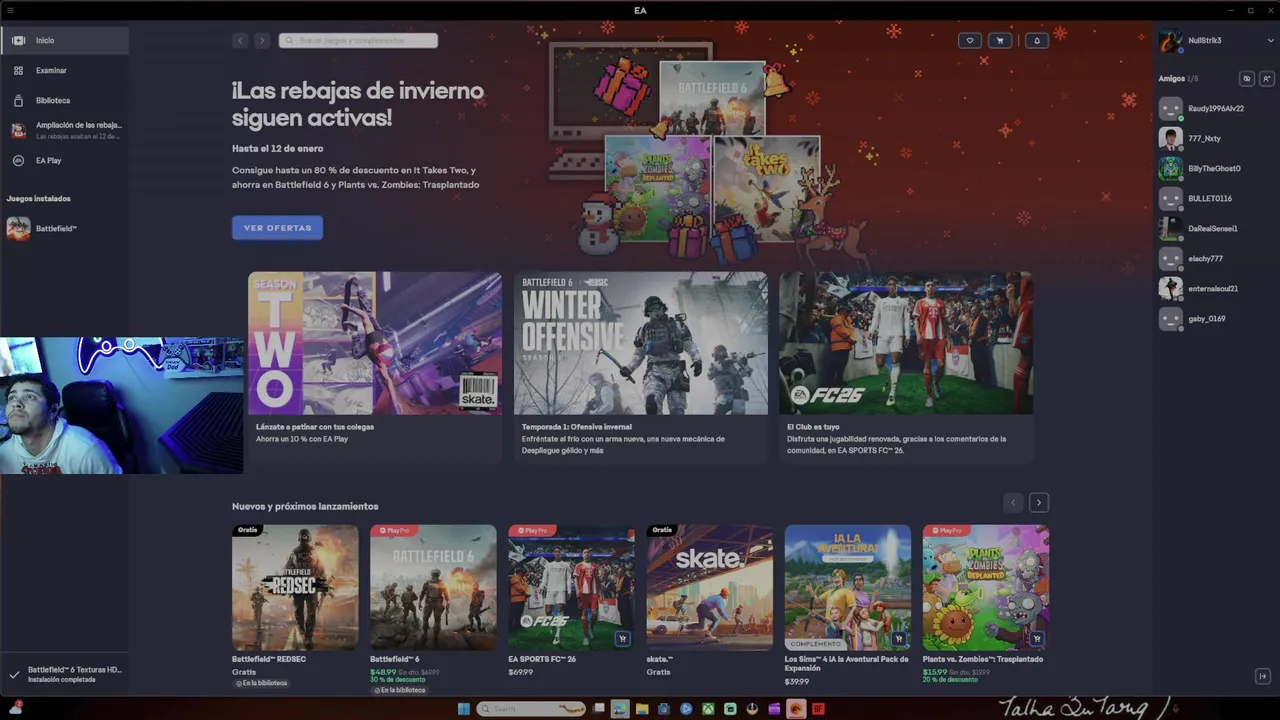This screenshot has width=1280, height=720.
Task: Open Microsoft Store from the taskbar
Action: (664, 709)
